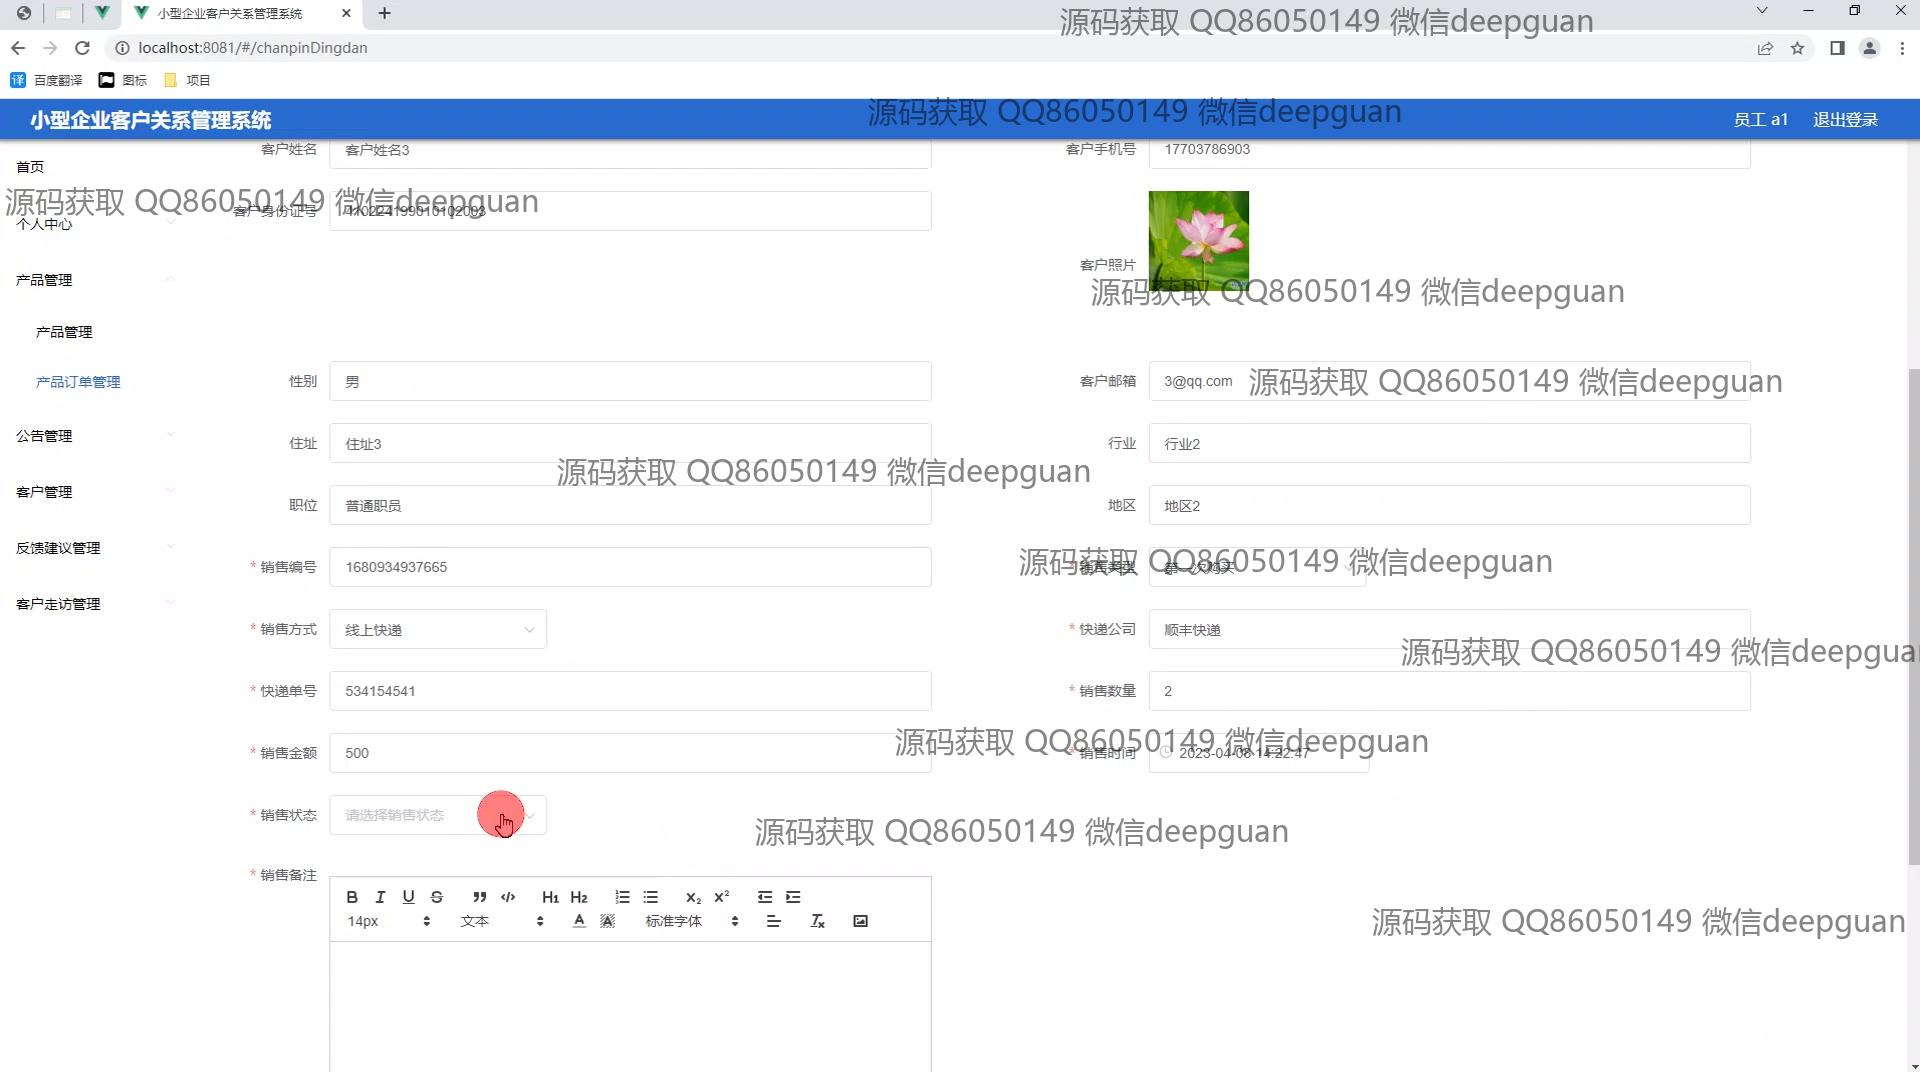Insert an ordered numbered list

click(622, 897)
